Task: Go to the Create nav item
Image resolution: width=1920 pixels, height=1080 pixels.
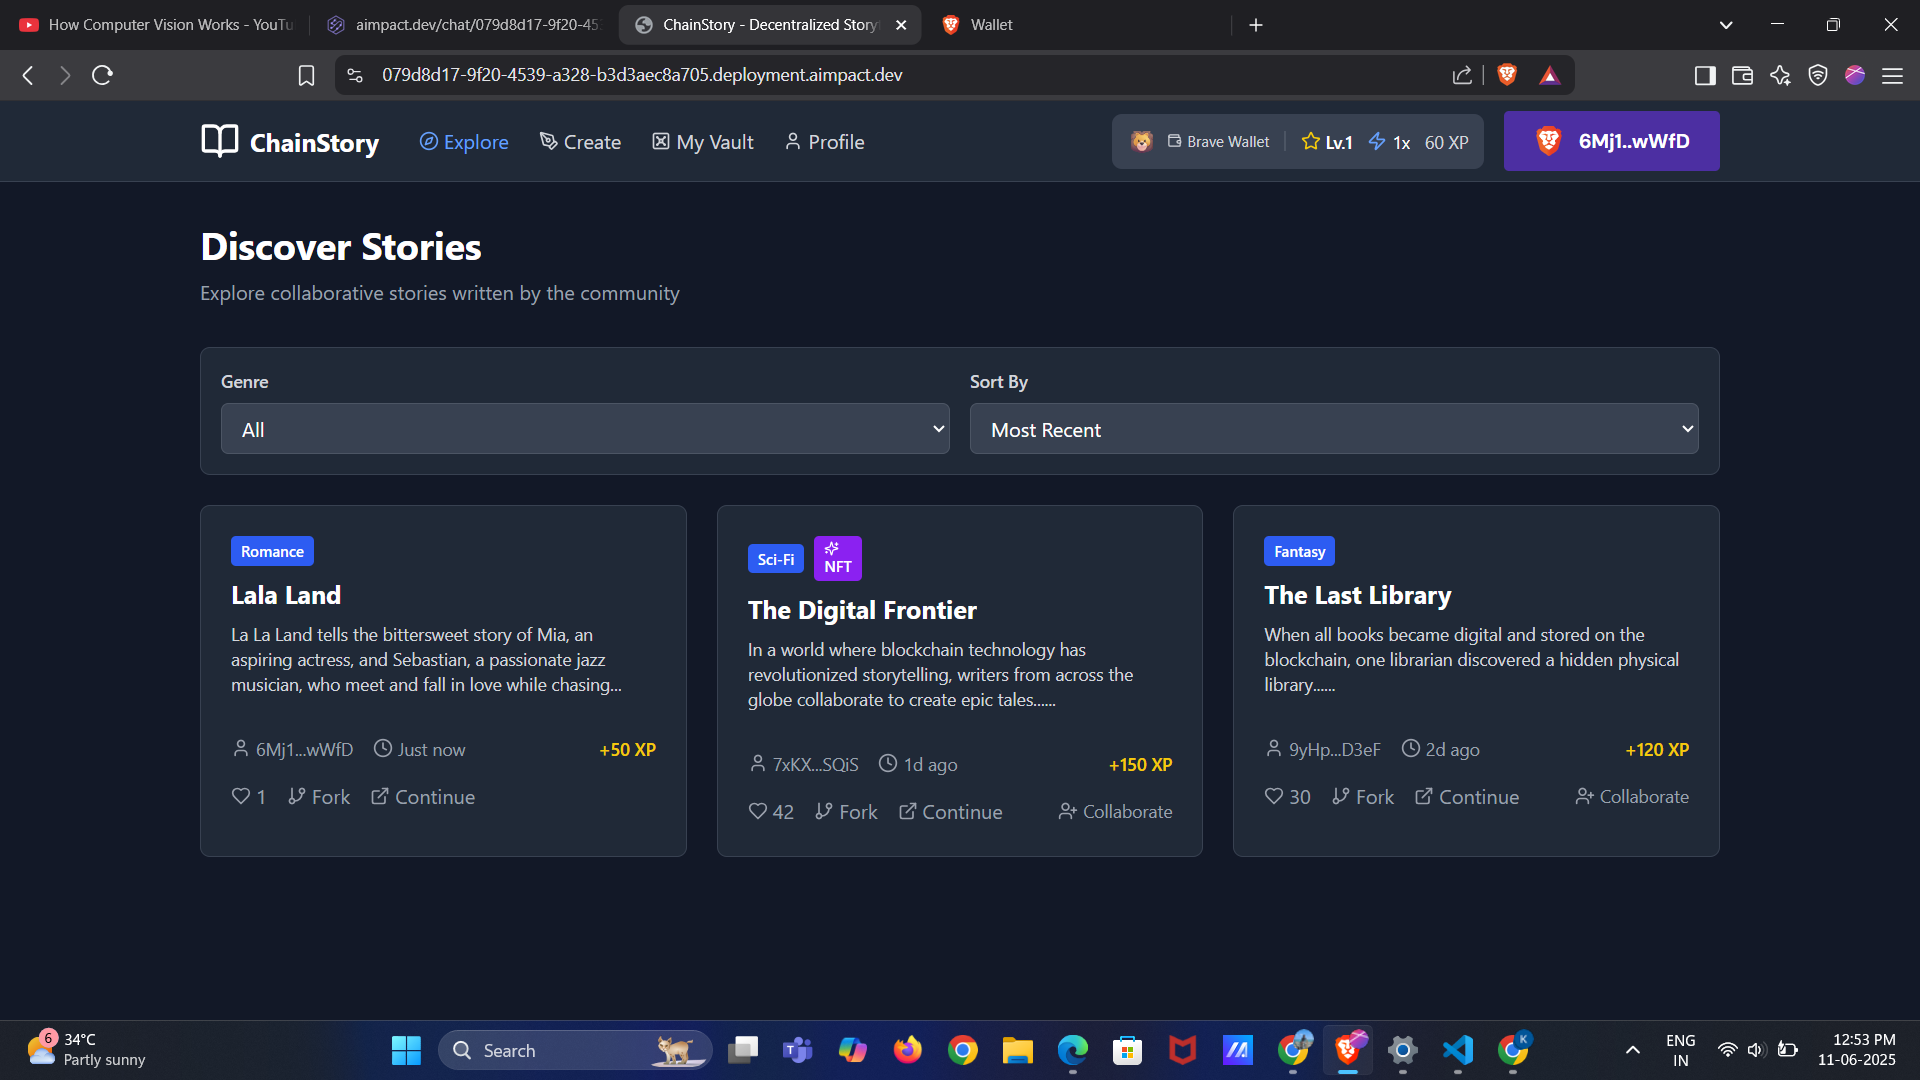Action: coord(580,142)
